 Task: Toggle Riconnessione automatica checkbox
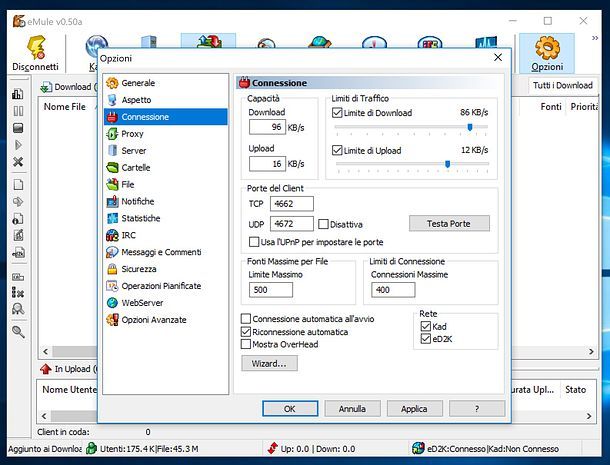point(246,332)
